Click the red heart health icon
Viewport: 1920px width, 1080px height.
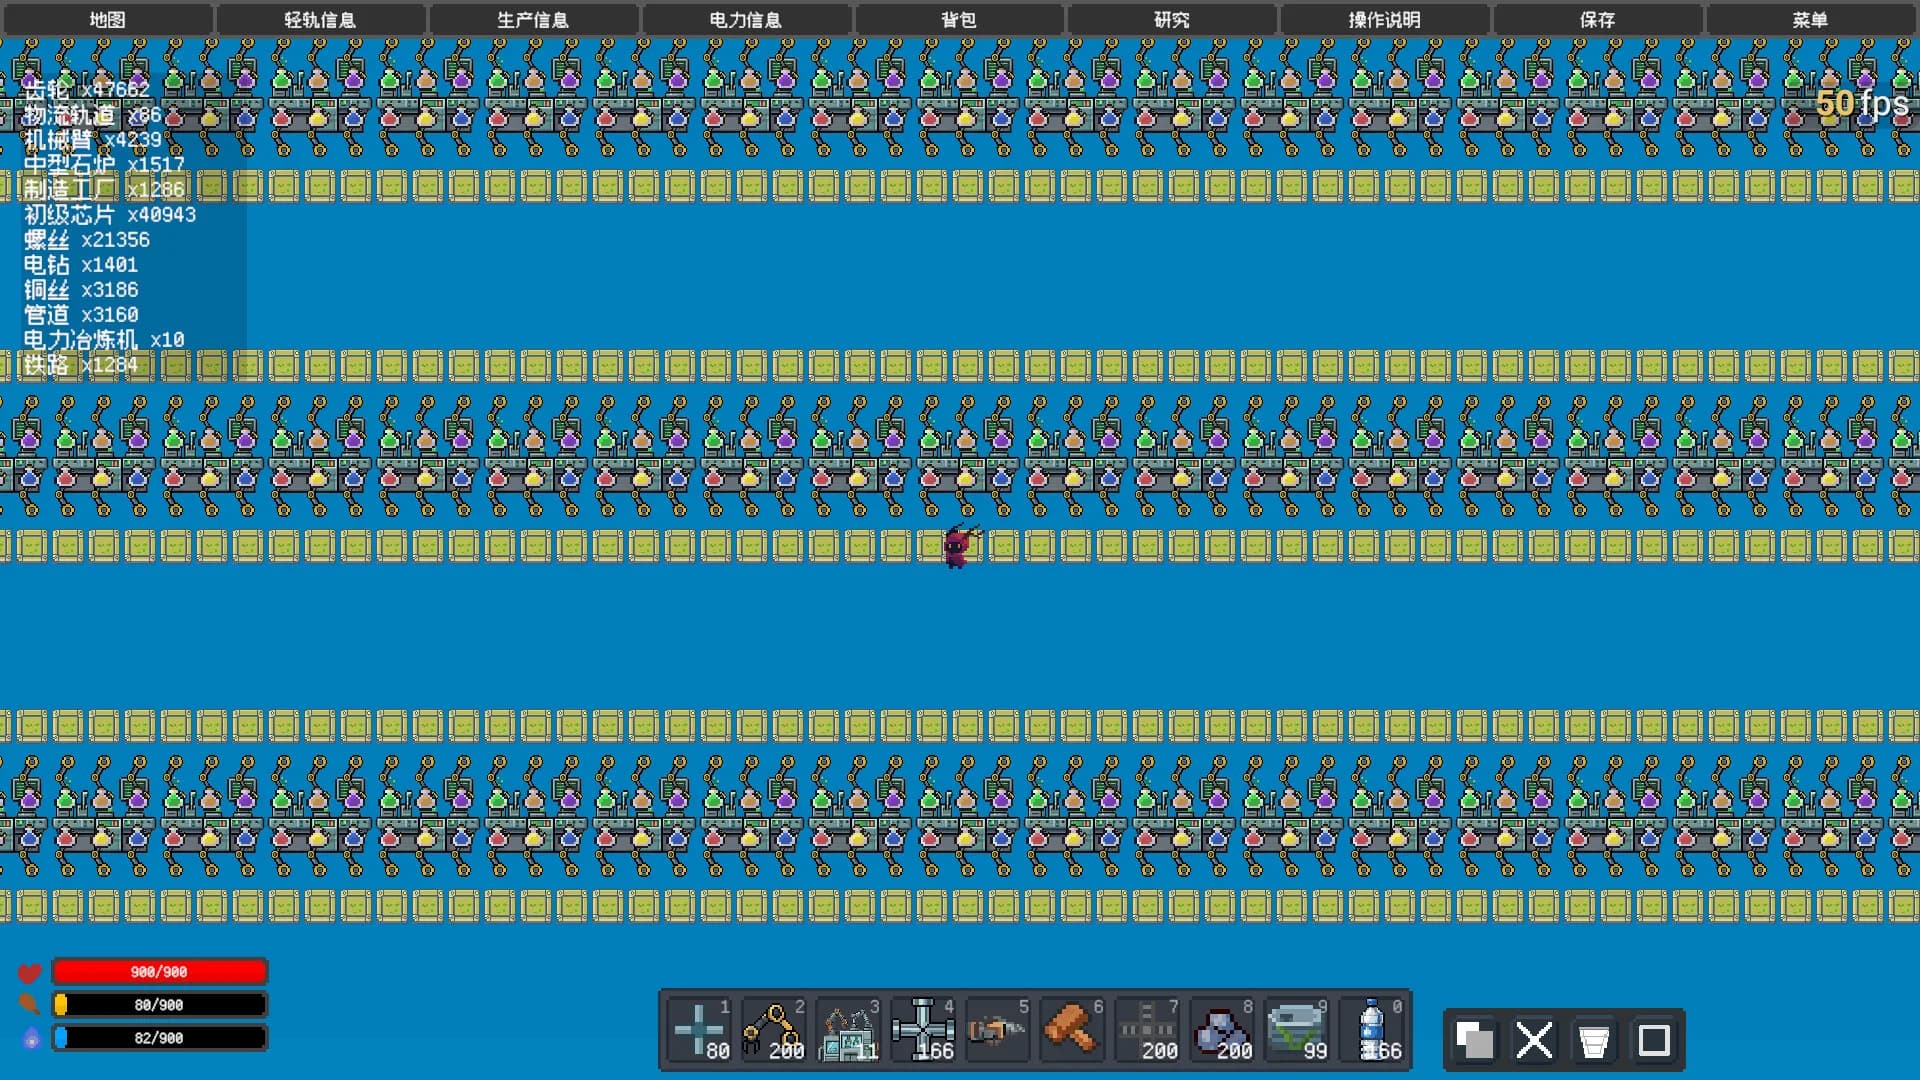[x=29, y=972]
